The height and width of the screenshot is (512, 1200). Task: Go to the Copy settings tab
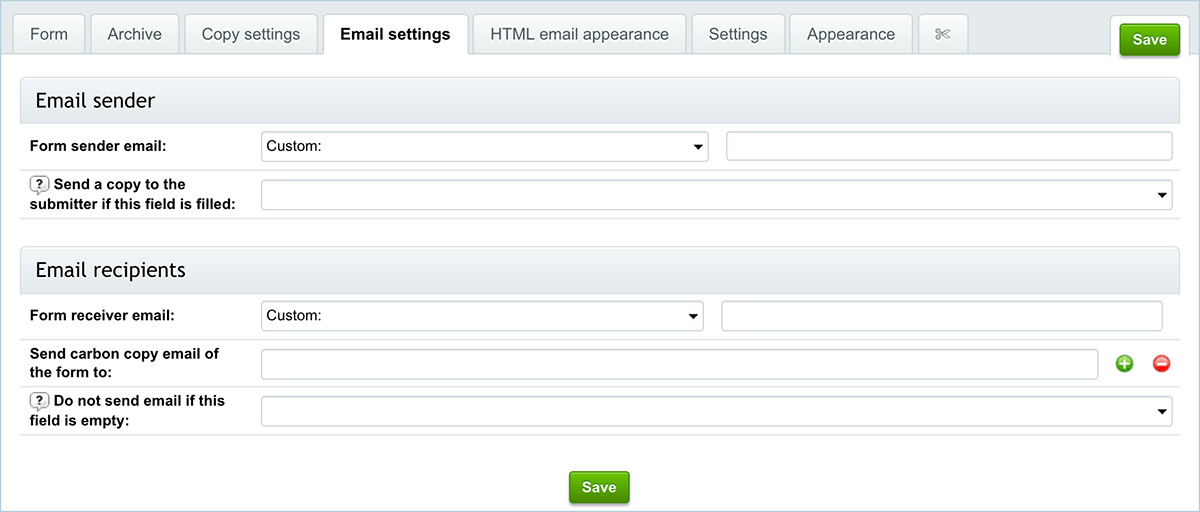(x=251, y=34)
